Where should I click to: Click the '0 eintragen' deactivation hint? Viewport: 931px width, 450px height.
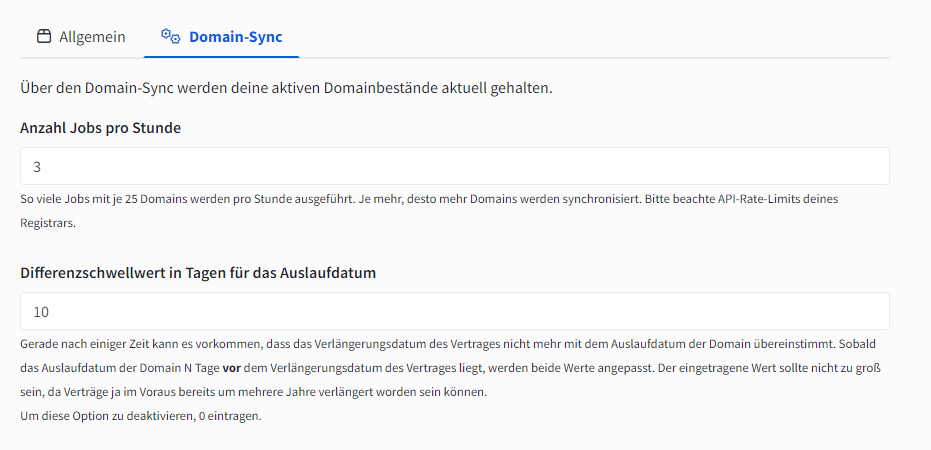[140, 415]
